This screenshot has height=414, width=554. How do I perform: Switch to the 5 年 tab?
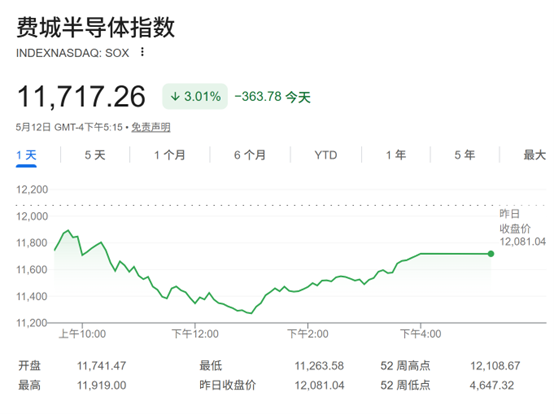465,155
